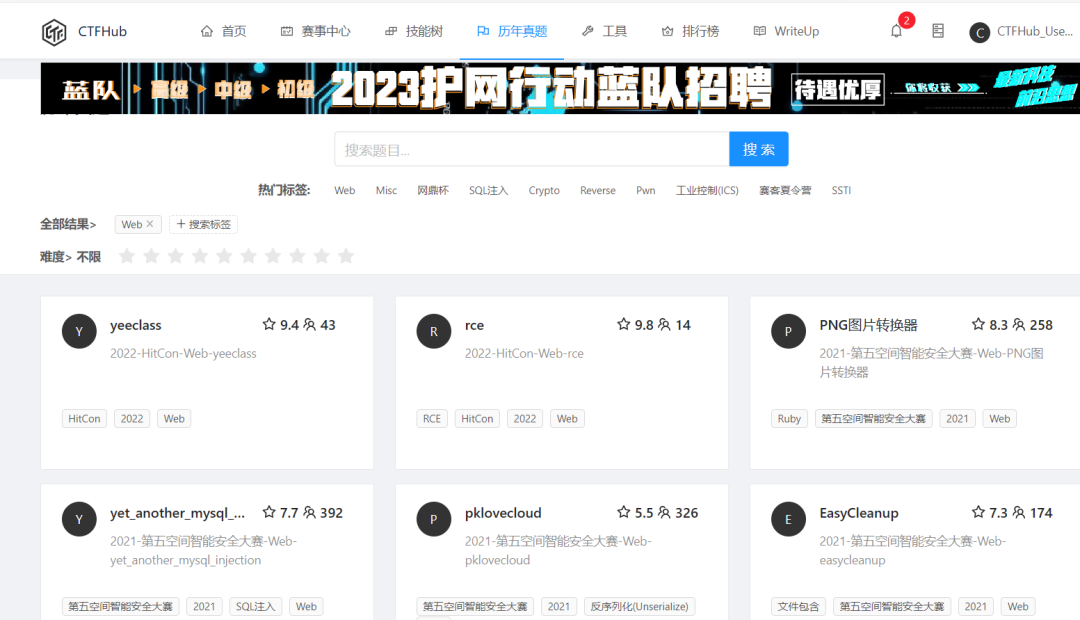Open the rce challenge title
The image size is (1080, 620).
click(475, 325)
